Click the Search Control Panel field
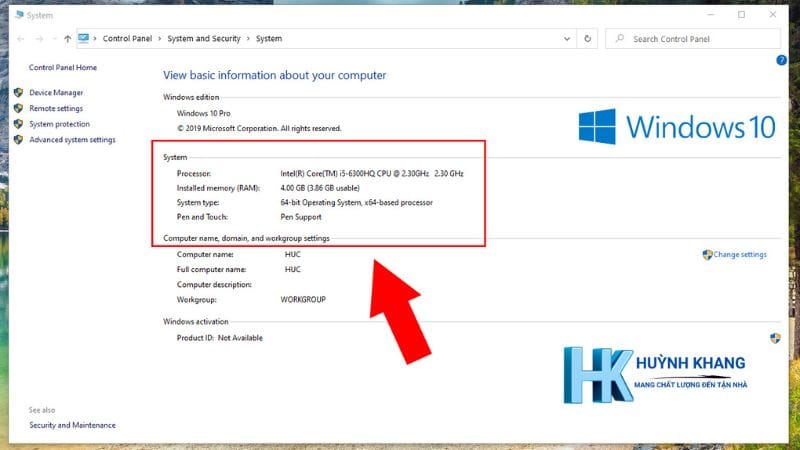Screen dimensions: 800x450 pyautogui.click(x=693, y=39)
